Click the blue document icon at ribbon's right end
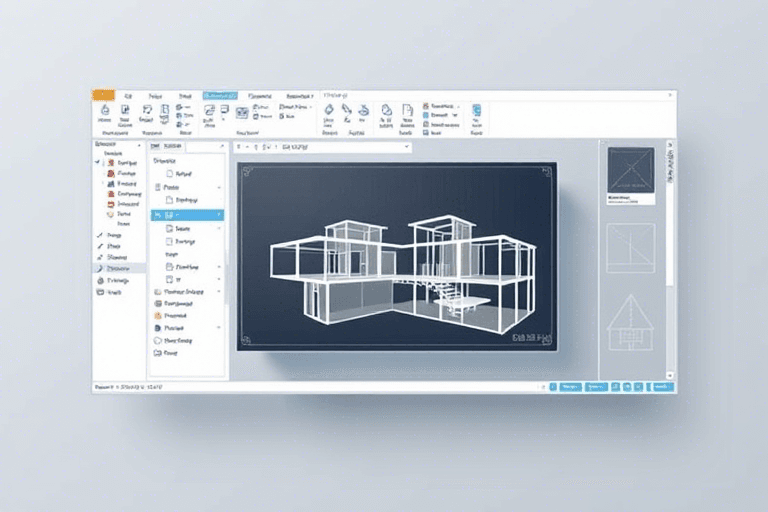 [x=476, y=111]
